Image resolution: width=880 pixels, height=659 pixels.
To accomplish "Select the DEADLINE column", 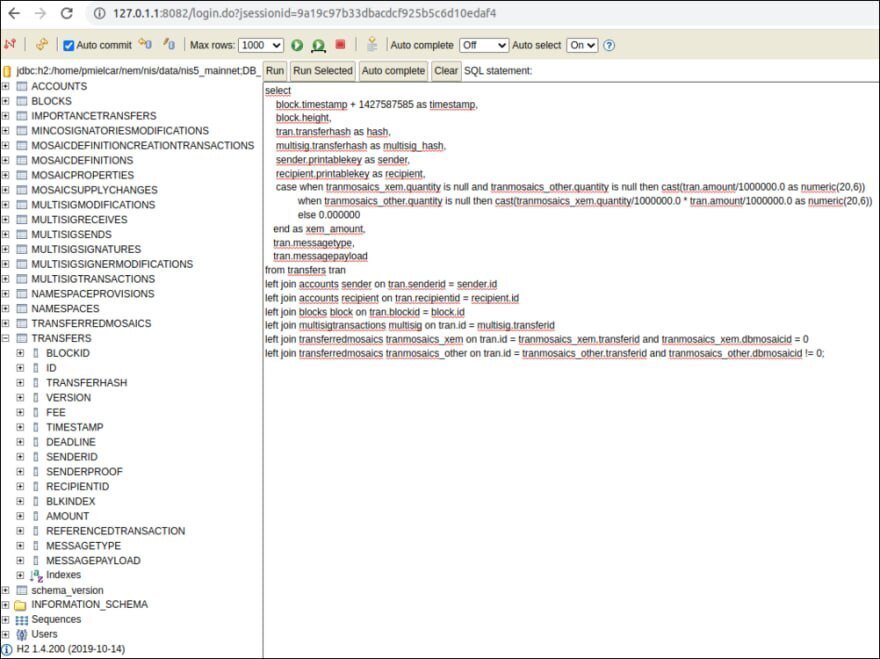I will click(x=71, y=442).
